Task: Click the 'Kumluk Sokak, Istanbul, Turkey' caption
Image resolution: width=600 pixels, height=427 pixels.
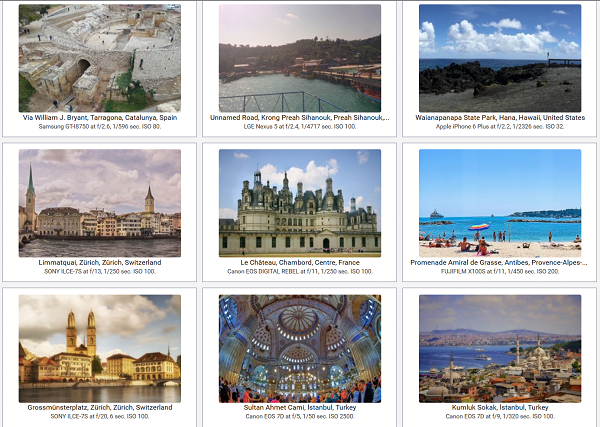Action: (x=500, y=407)
